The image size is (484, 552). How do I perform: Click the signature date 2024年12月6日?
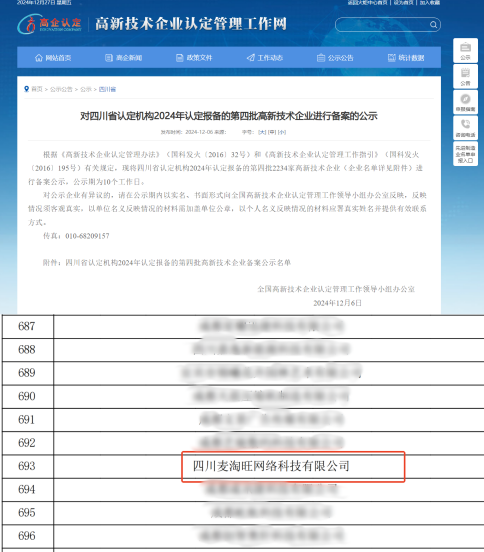coord(338,303)
